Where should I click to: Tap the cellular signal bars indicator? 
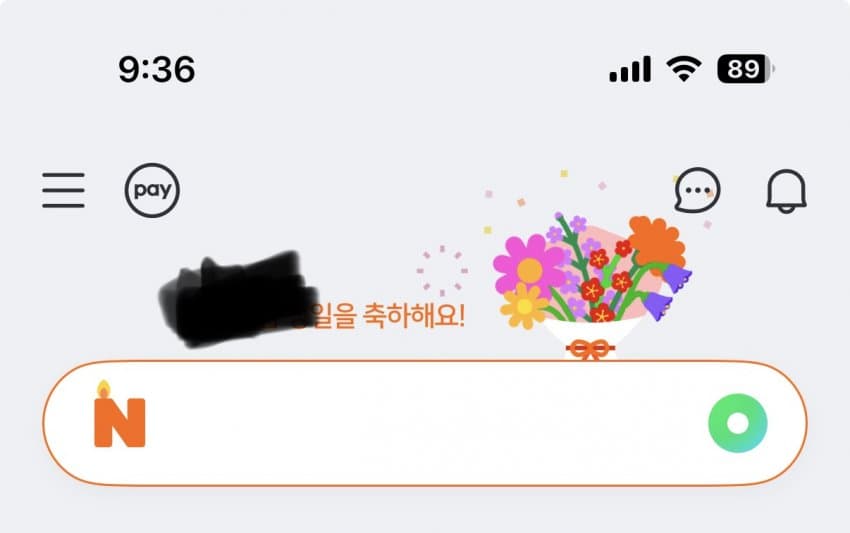tap(630, 69)
